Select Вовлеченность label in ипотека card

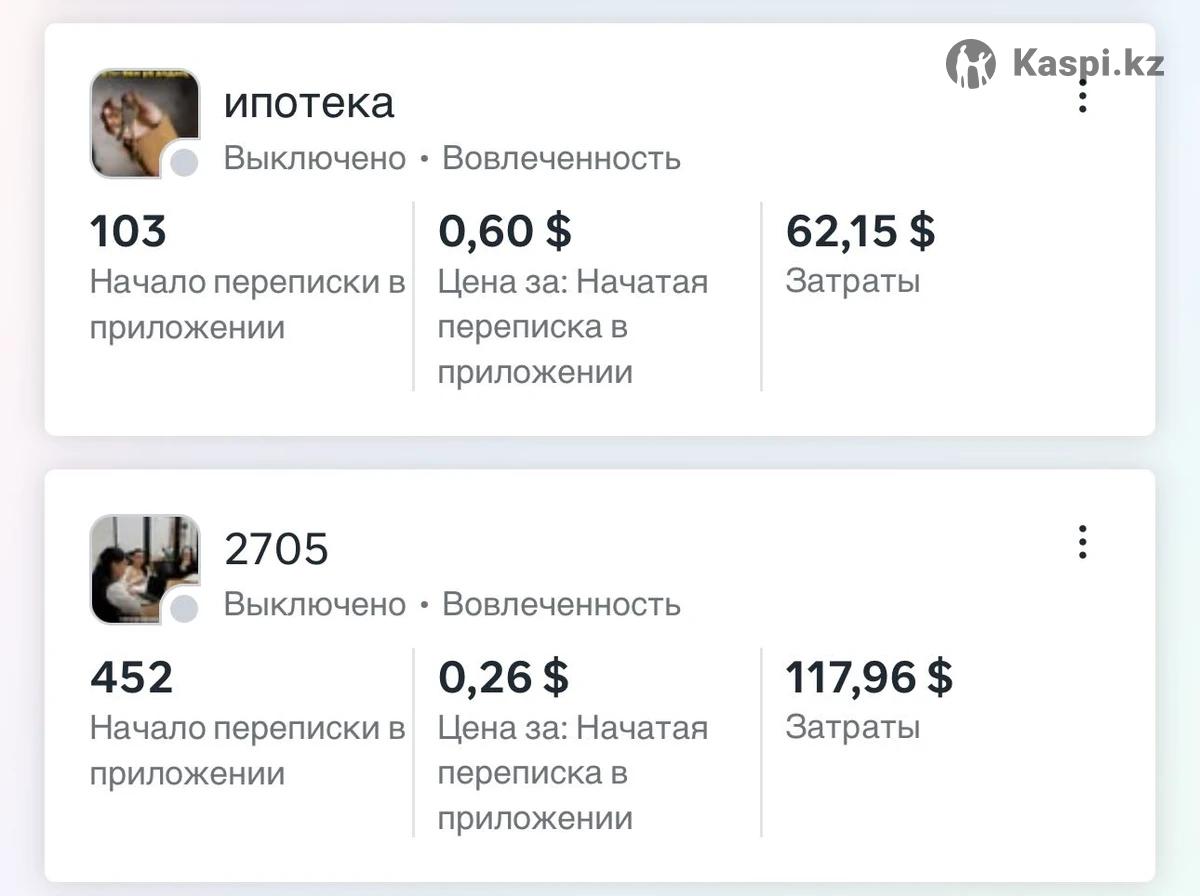click(x=561, y=159)
